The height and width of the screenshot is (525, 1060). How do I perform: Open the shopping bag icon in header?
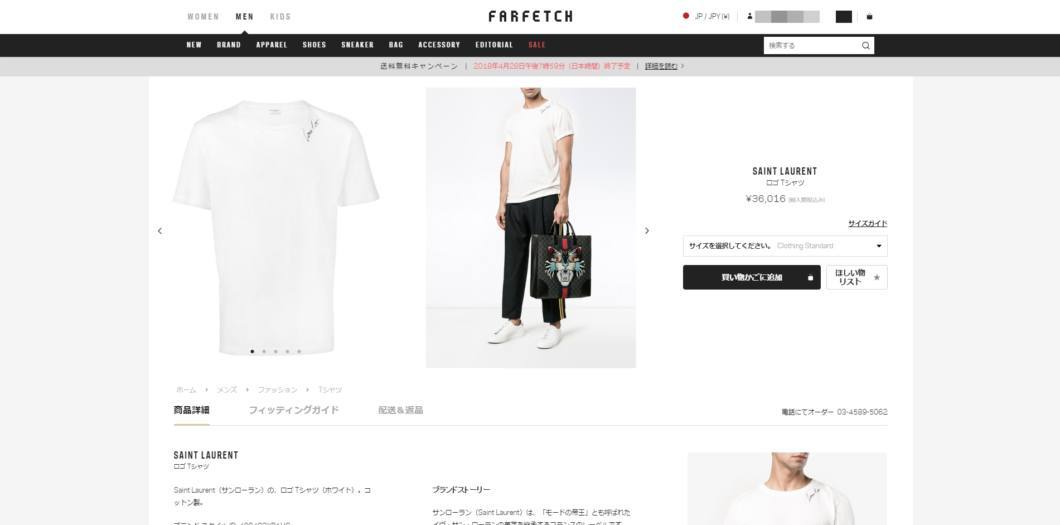869,17
